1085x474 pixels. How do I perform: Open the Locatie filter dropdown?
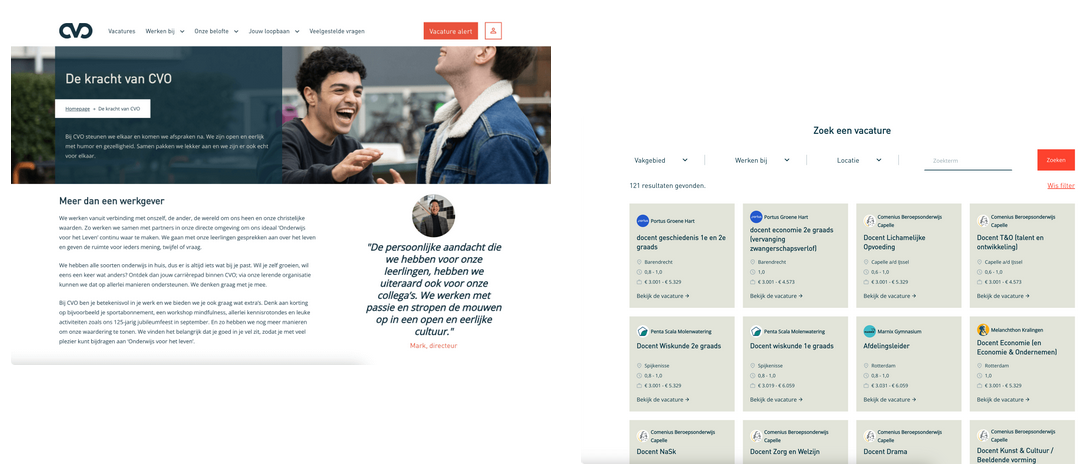tap(859, 160)
